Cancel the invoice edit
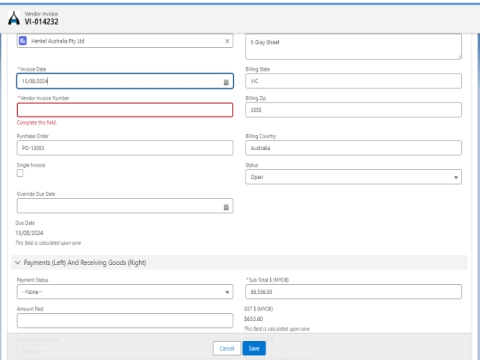This screenshot has height=360, width=480. pos(227,348)
